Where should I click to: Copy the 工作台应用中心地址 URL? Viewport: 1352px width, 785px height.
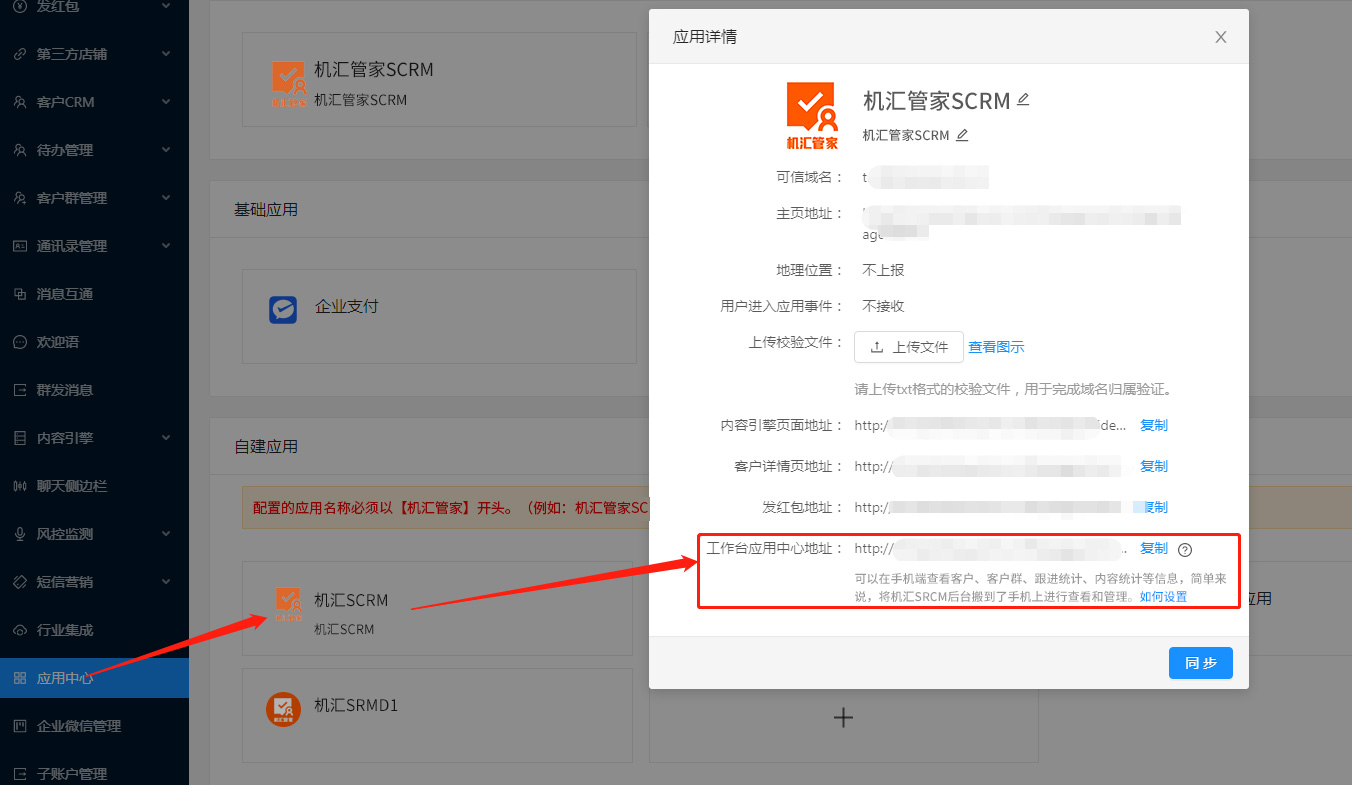(1154, 548)
